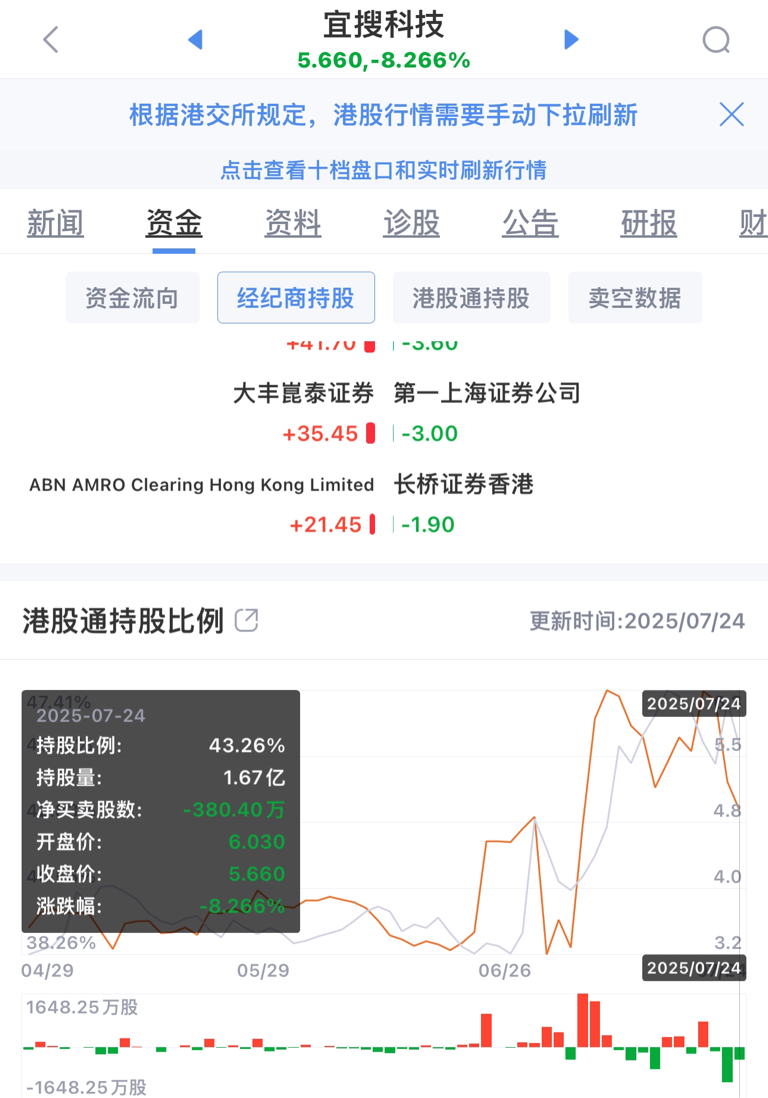768x1098 pixels.
Task: Go back with the left chevron icon
Action: [50, 40]
